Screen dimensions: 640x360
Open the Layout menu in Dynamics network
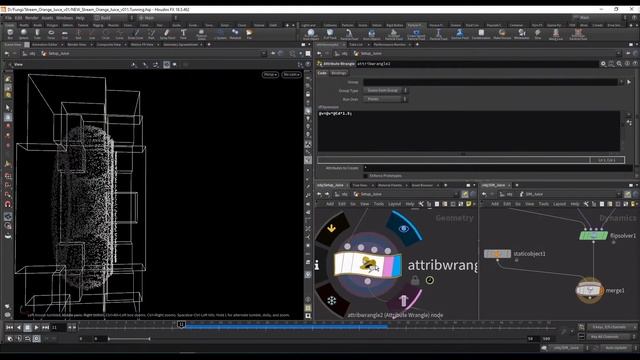point(559,204)
